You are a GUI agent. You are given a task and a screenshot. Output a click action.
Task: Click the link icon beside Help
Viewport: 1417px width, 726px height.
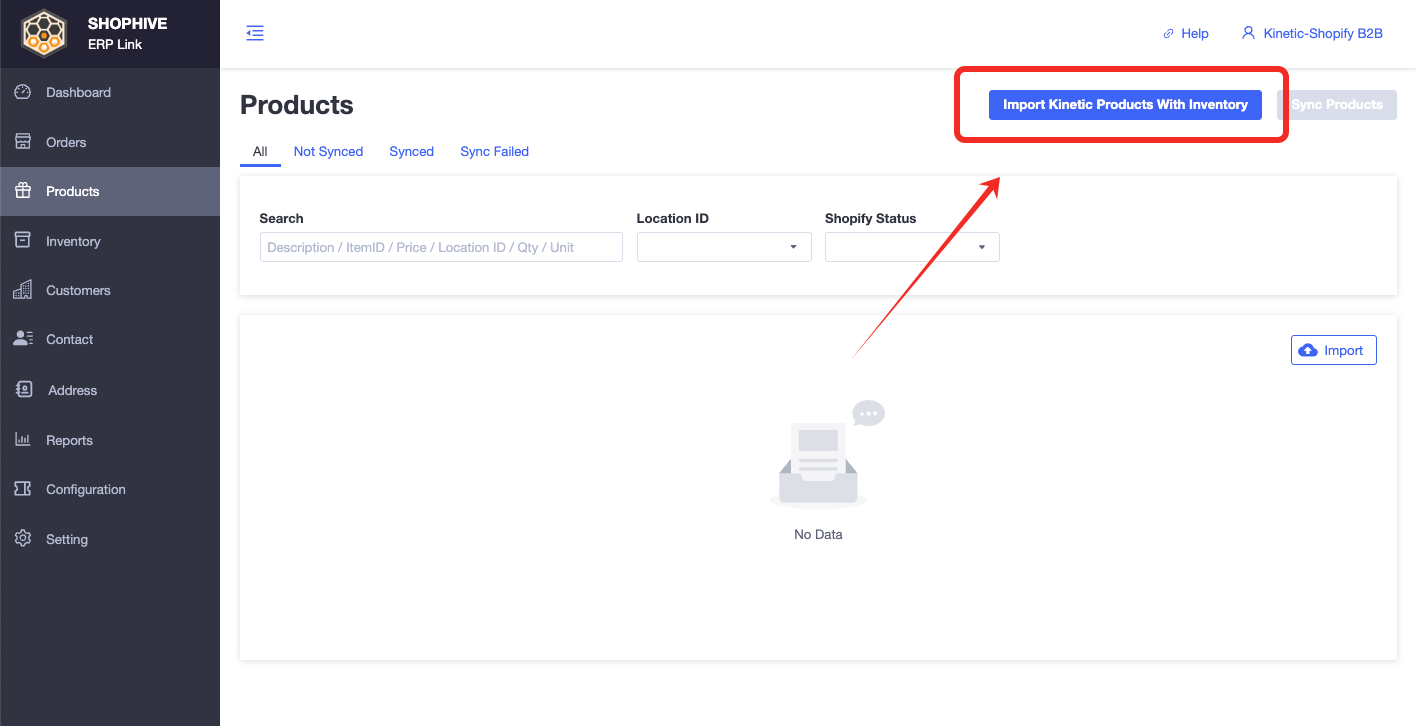(x=1168, y=34)
